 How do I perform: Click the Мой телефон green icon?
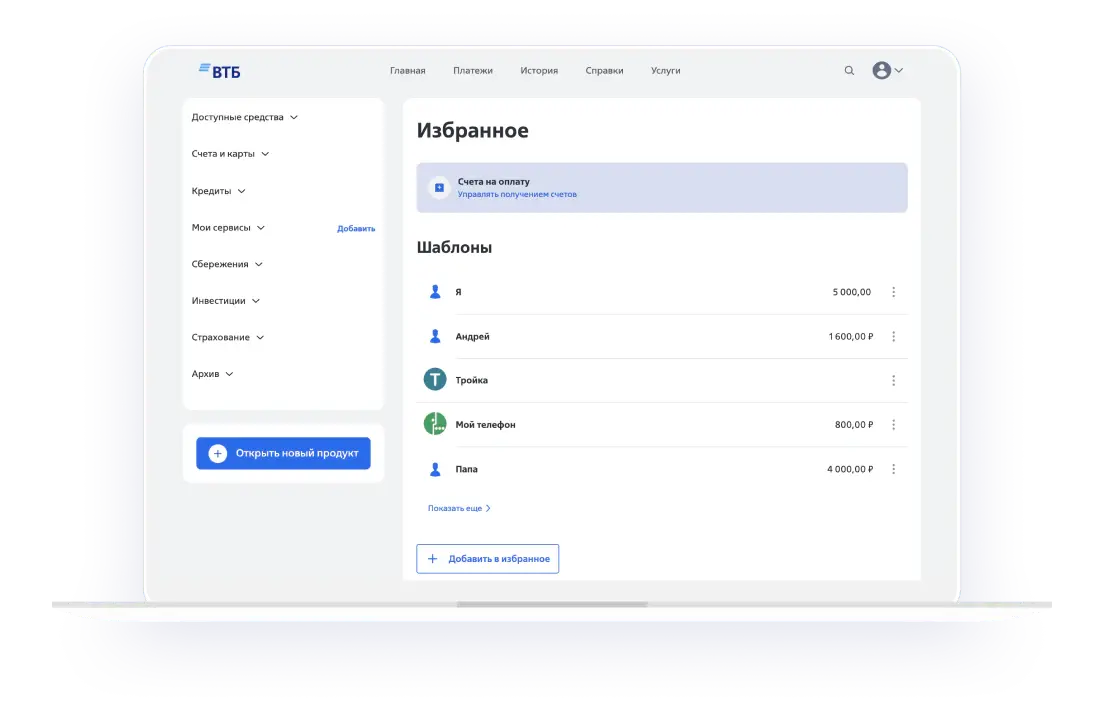[x=435, y=424]
